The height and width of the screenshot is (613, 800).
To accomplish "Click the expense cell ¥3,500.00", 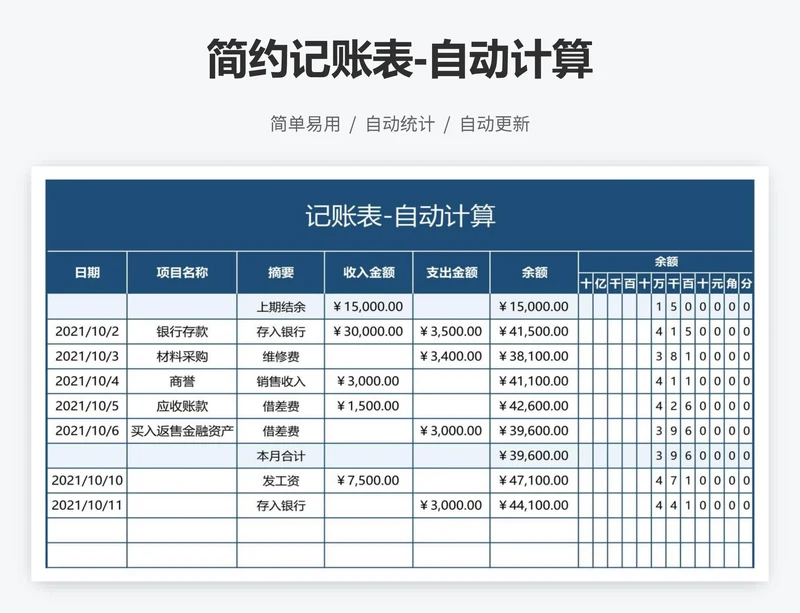I will click(x=452, y=332).
